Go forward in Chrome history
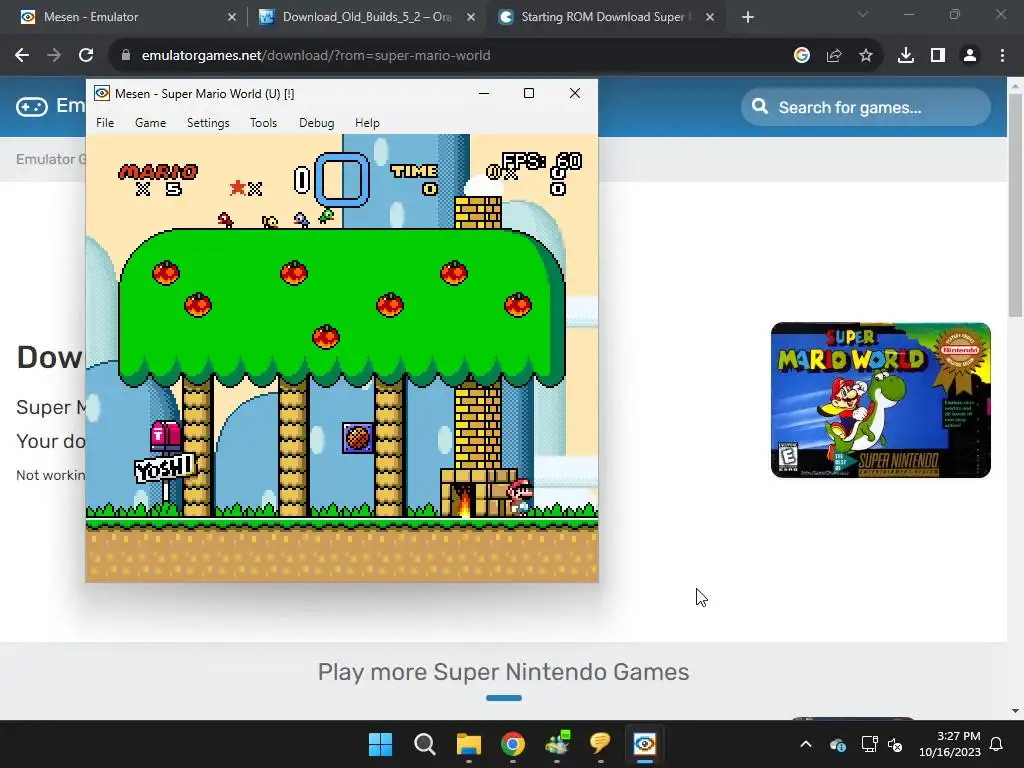Image resolution: width=1024 pixels, height=768 pixels. pos(54,56)
